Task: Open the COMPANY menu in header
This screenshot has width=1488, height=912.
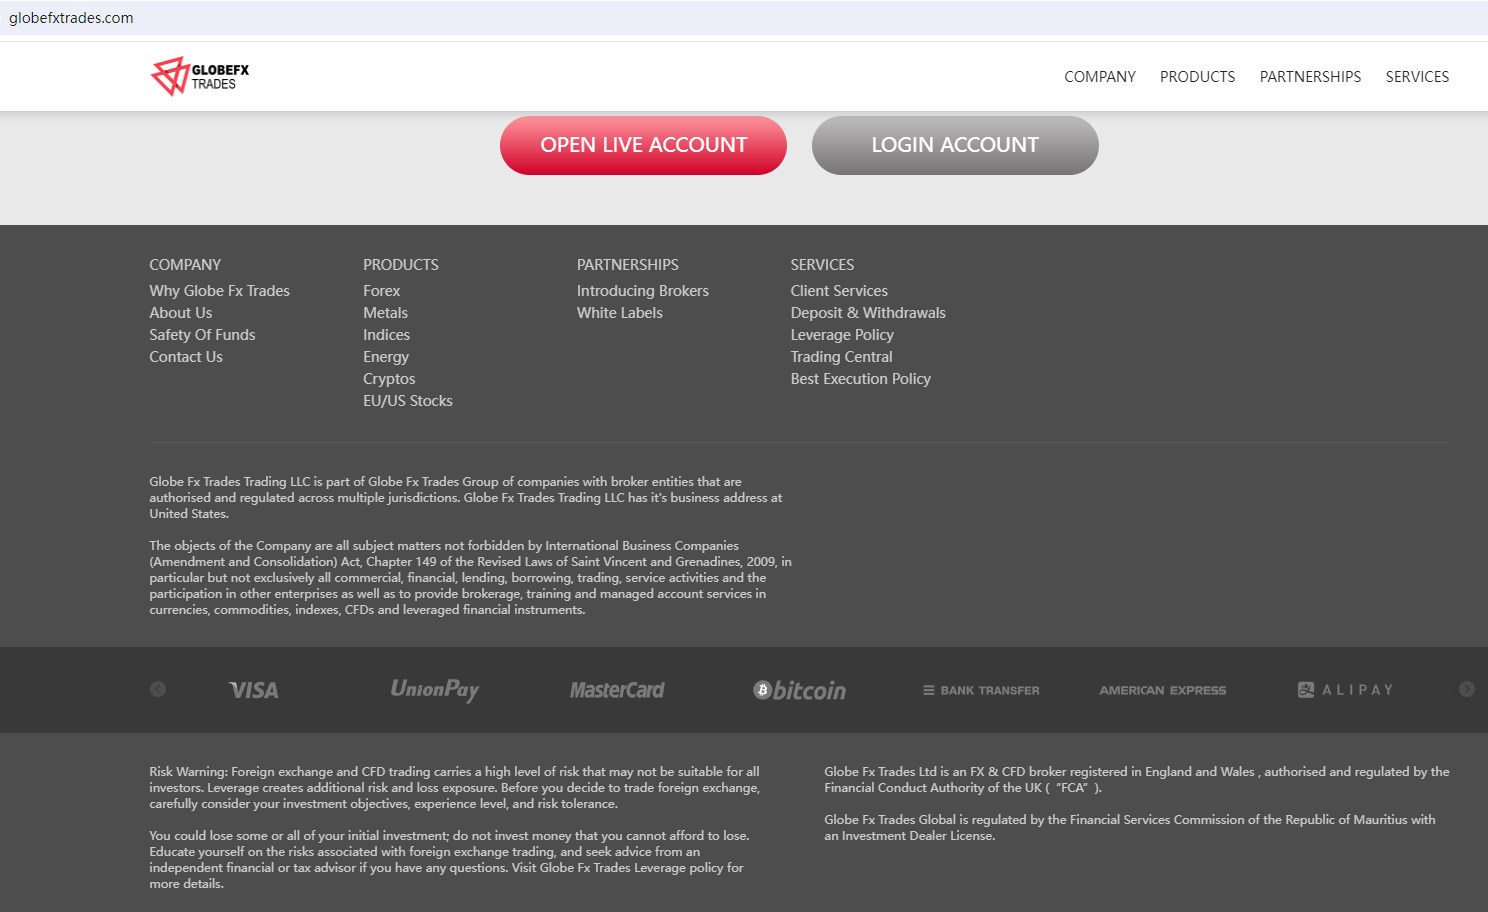Action: click(x=1100, y=77)
